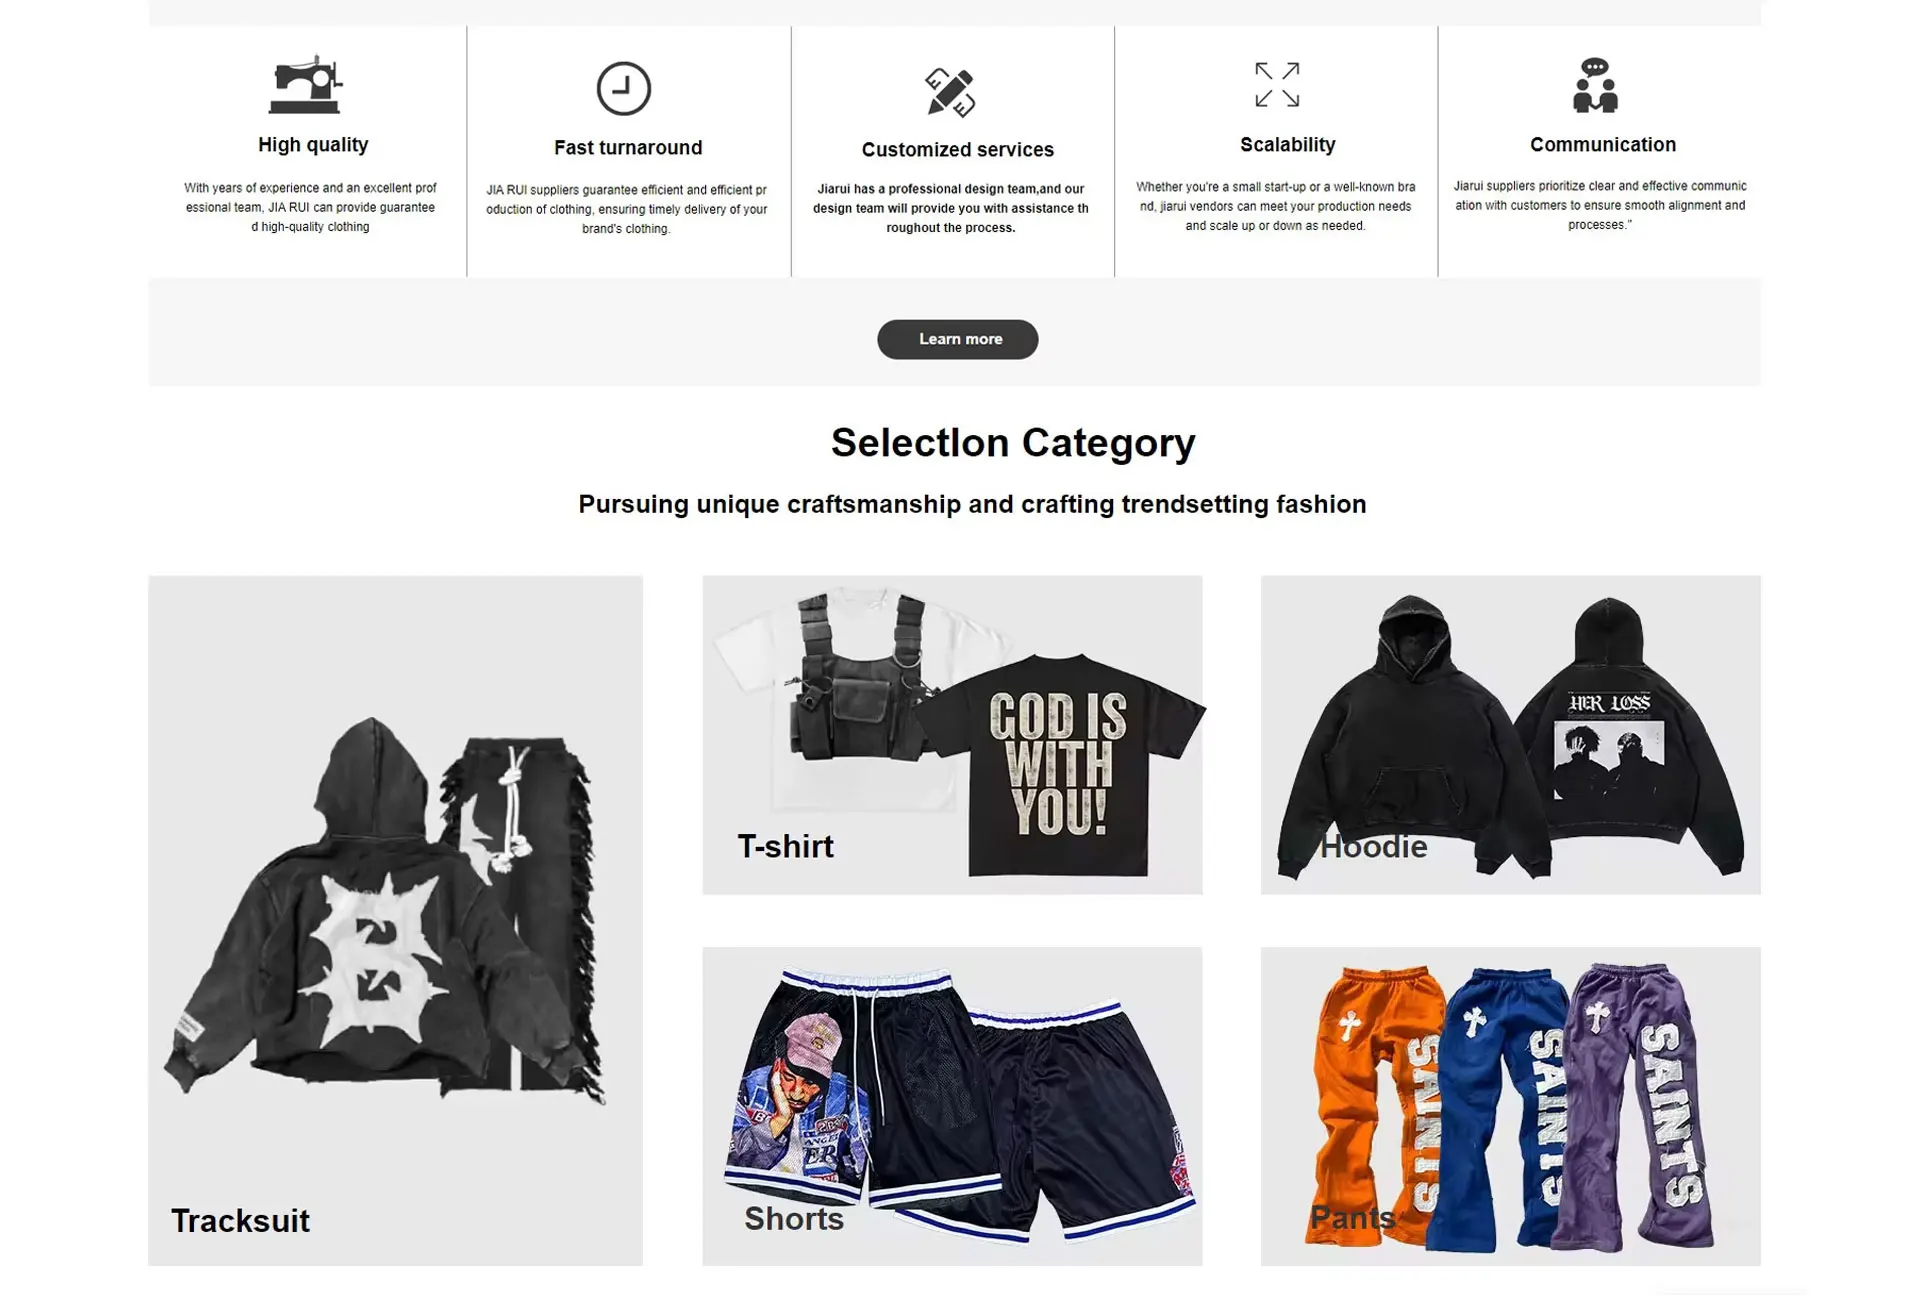
Task: Open the Shorts category image
Action: point(952,1106)
